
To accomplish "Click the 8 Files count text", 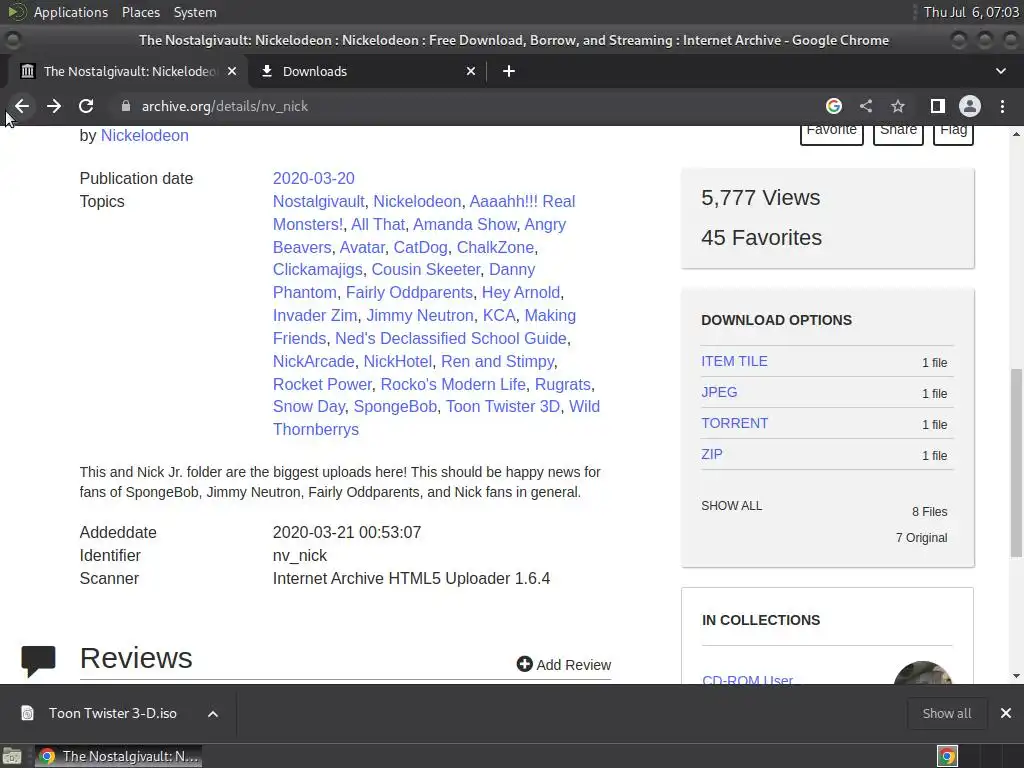I will point(929,511).
